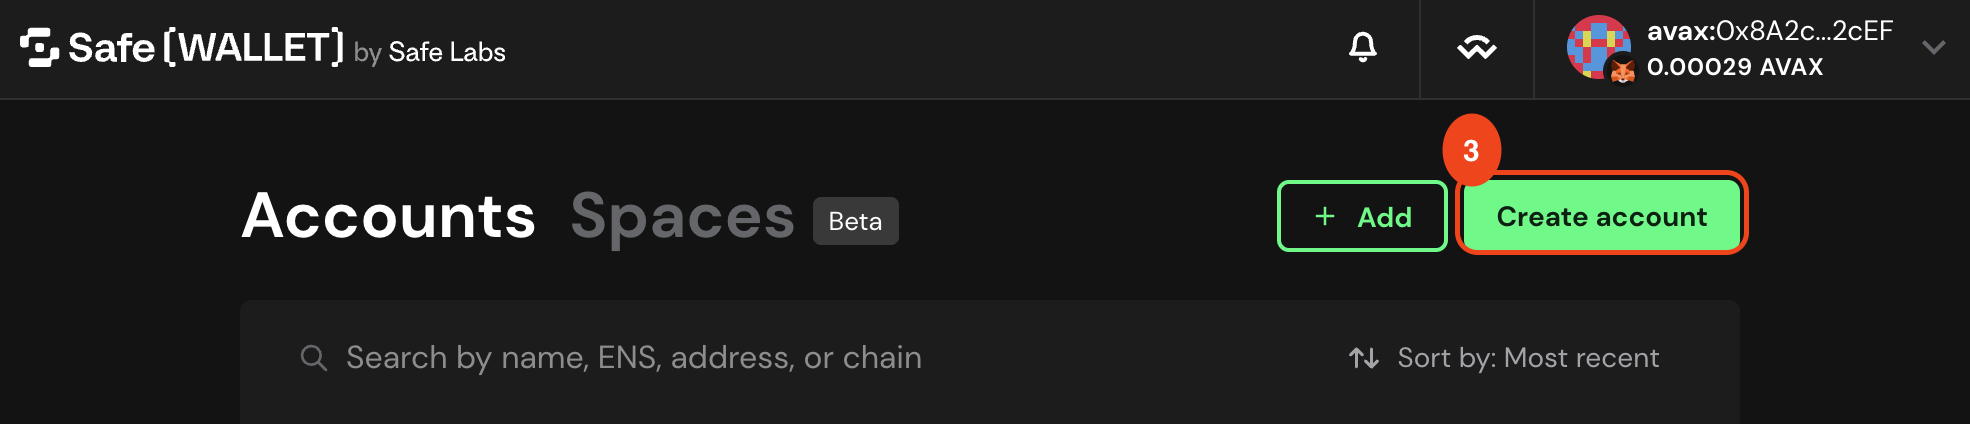The image size is (1970, 424).
Task: Click the magnifier search icon
Action: coord(314,358)
